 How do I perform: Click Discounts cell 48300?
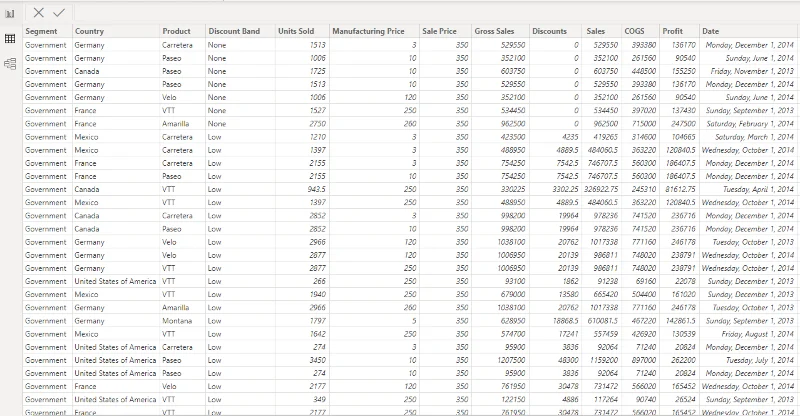pos(568,360)
